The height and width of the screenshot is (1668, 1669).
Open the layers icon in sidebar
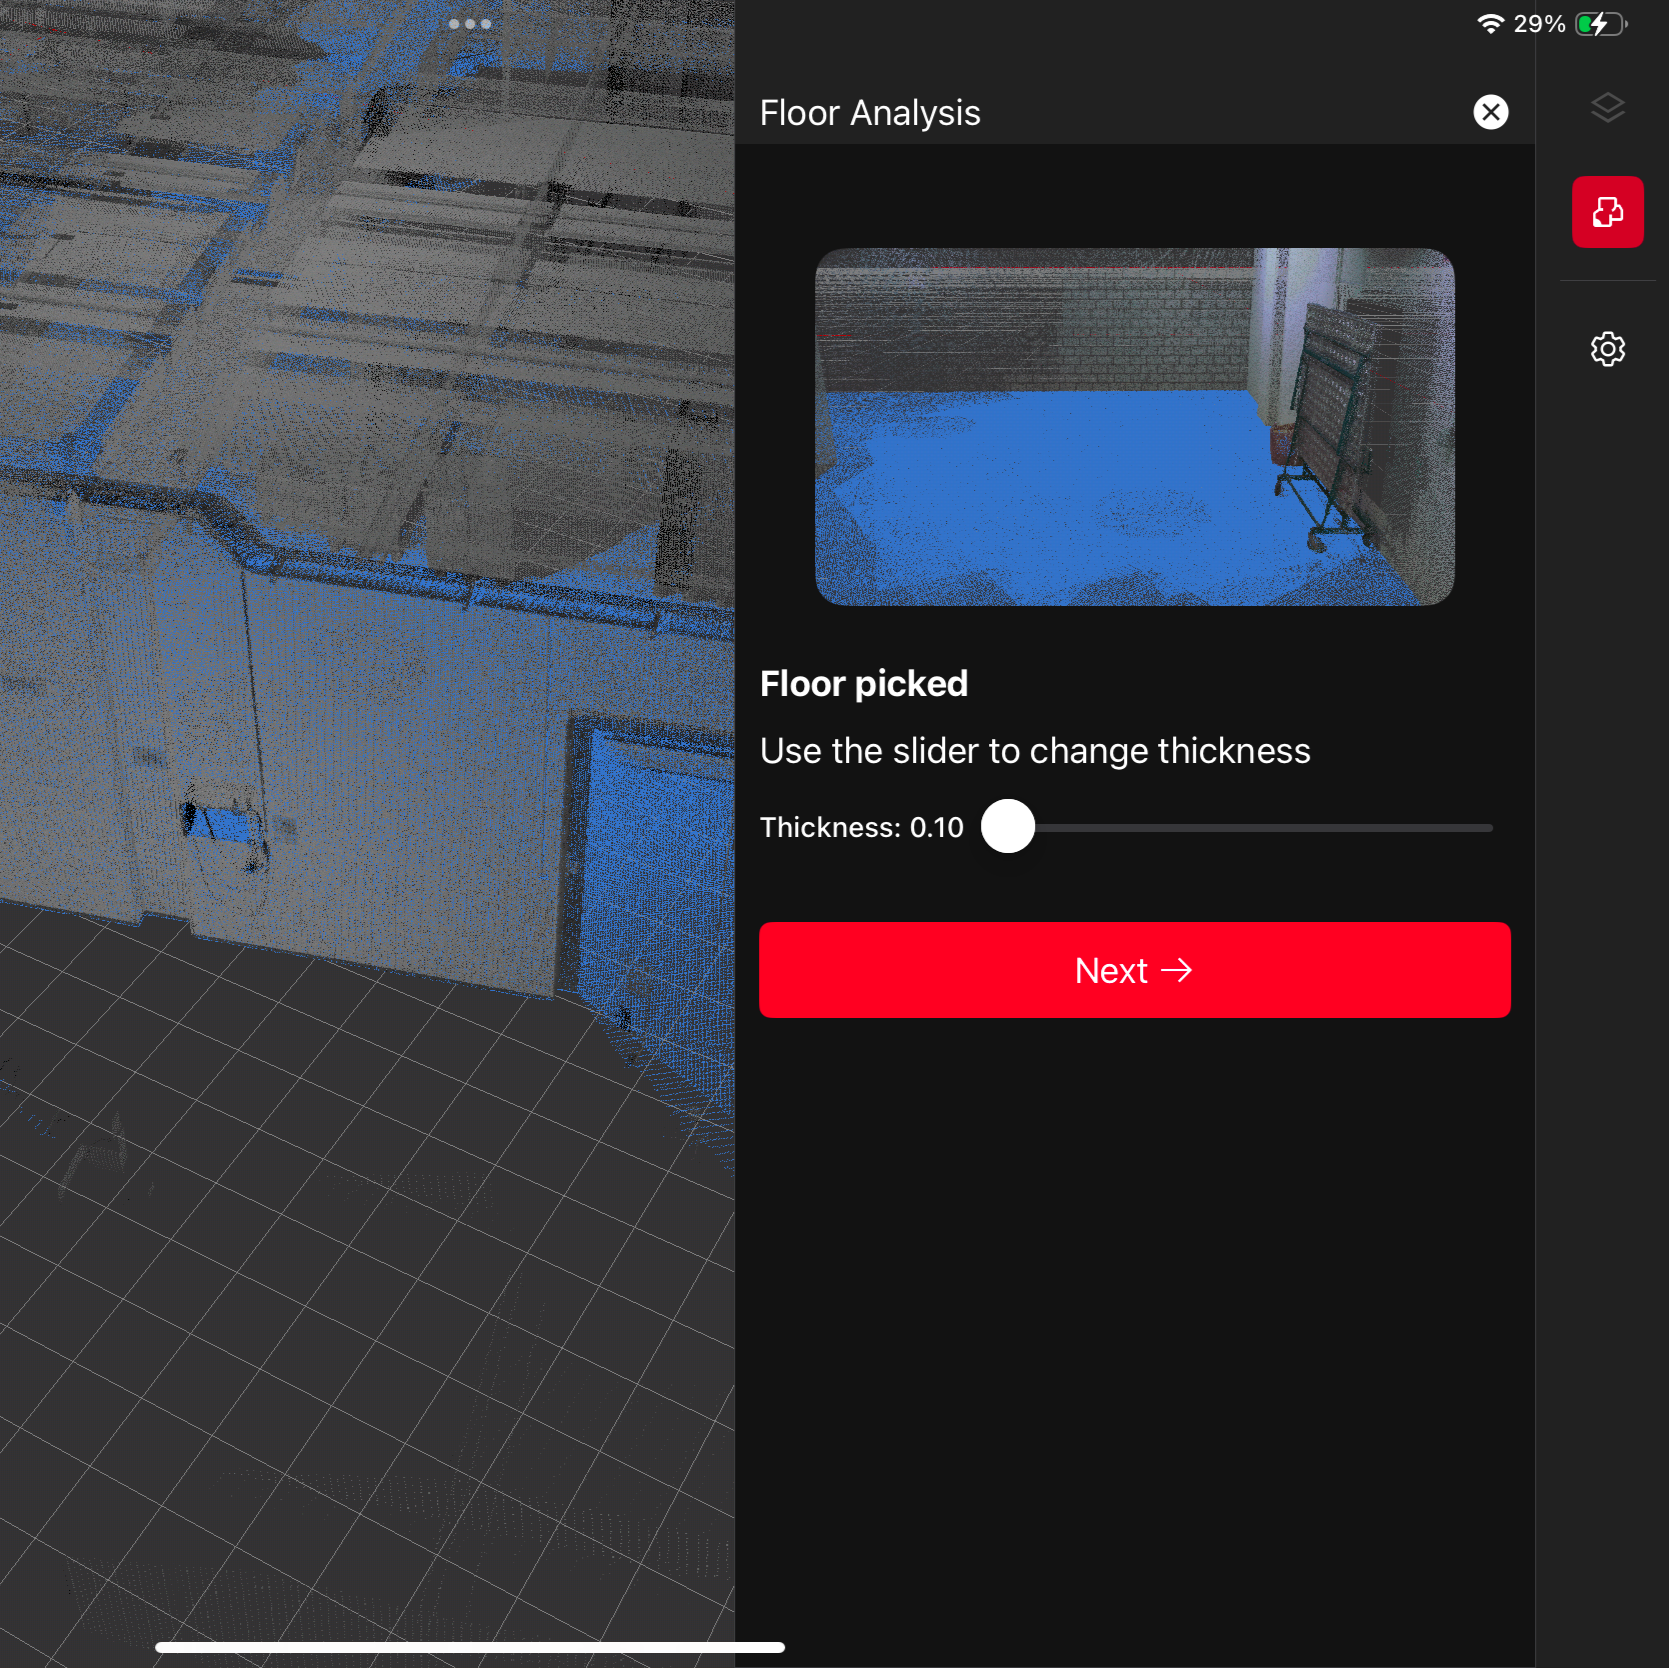click(x=1607, y=108)
